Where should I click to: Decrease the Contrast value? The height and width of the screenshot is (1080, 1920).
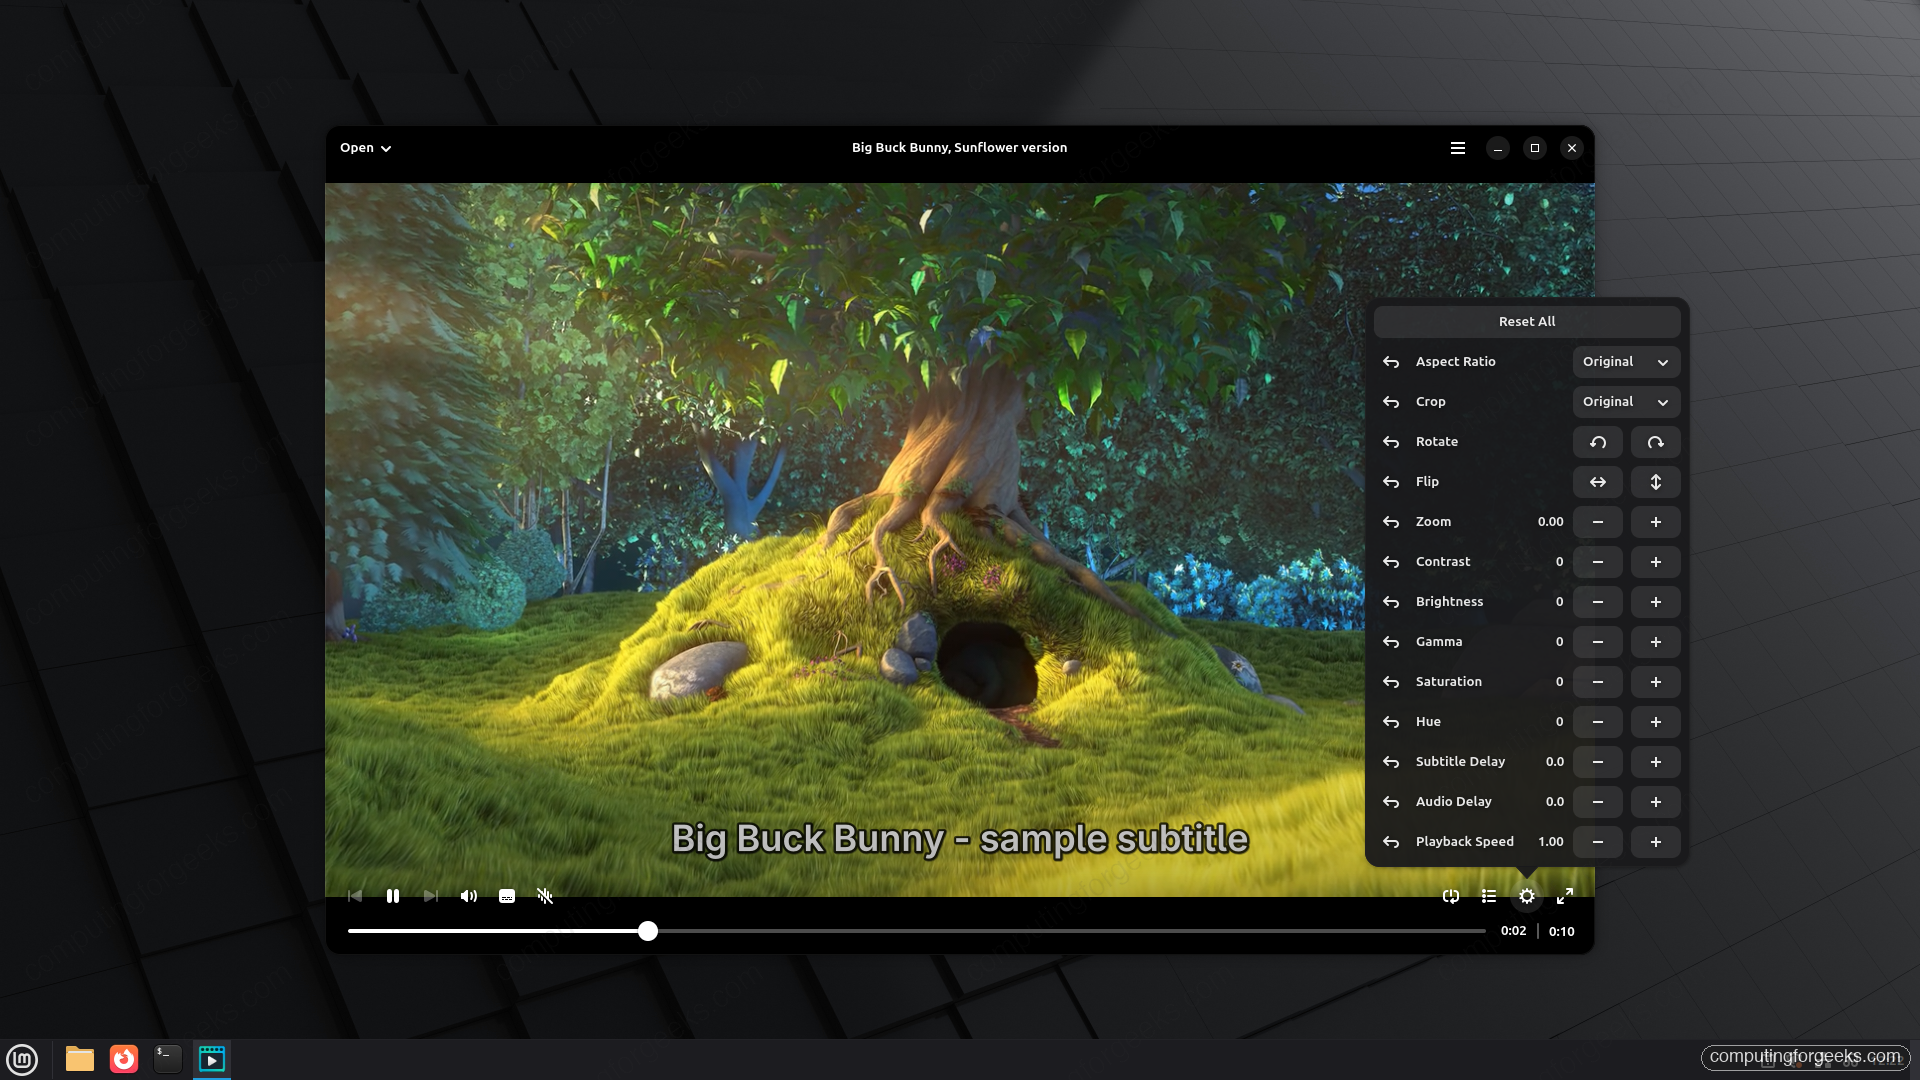[1598, 562]
